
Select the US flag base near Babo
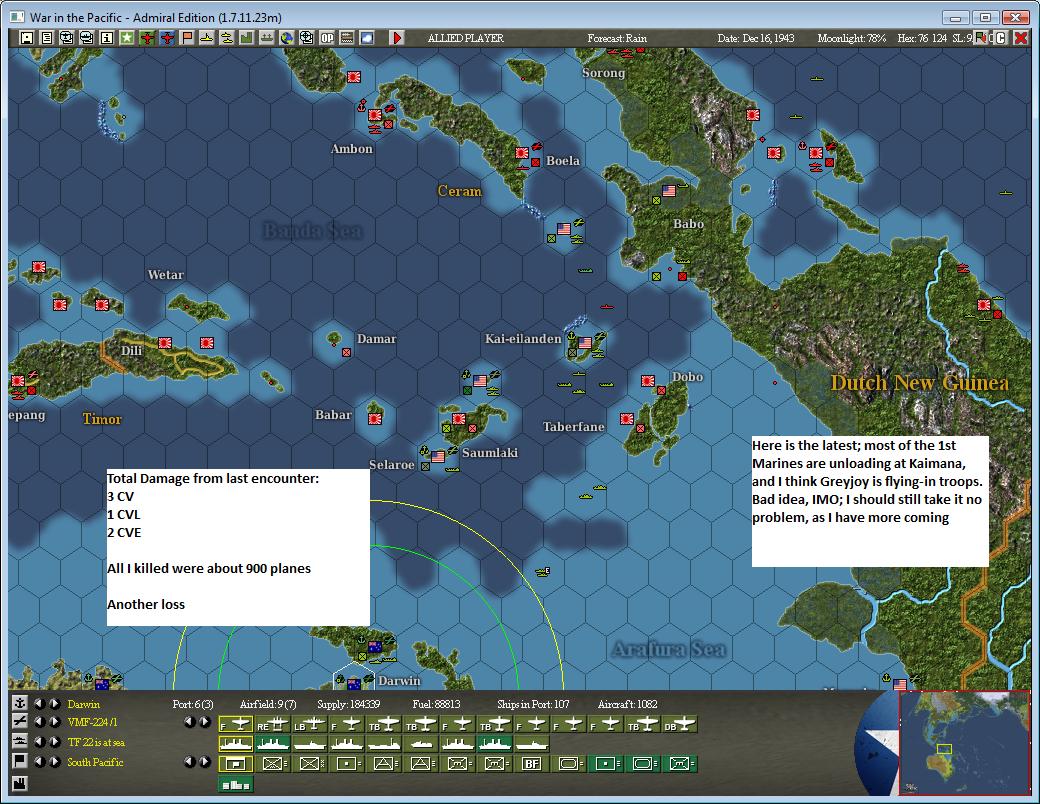(669, 191)
